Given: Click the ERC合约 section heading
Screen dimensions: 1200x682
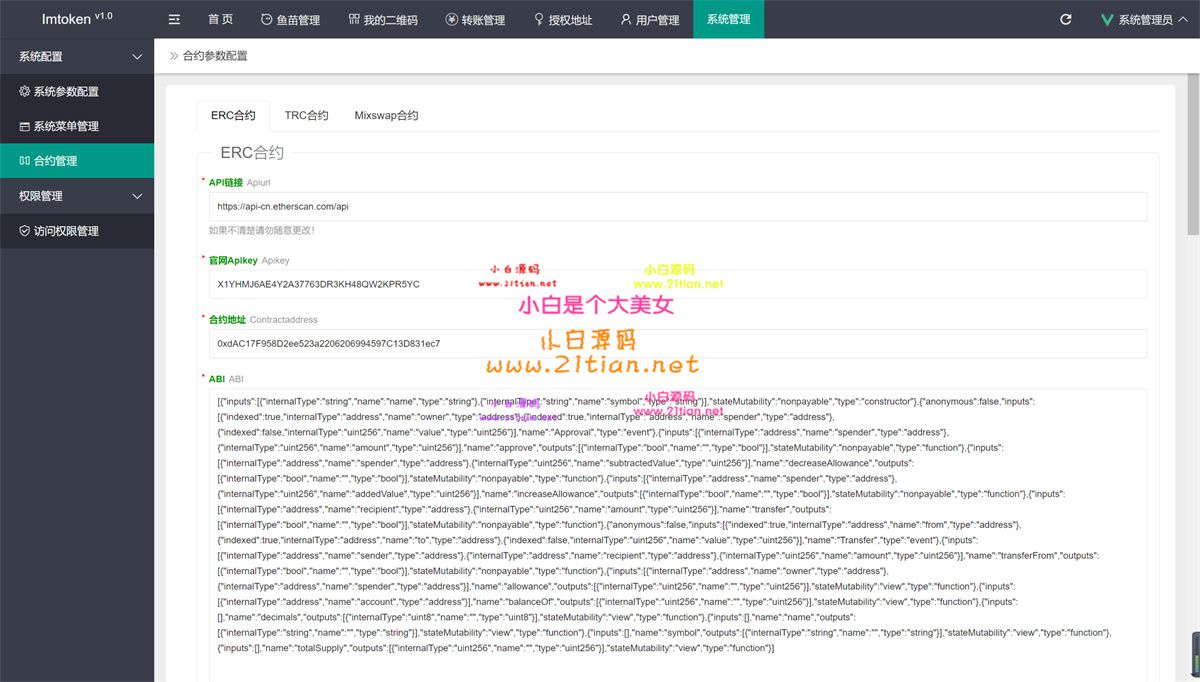Looking at the screenshot, I should (252, 153).
